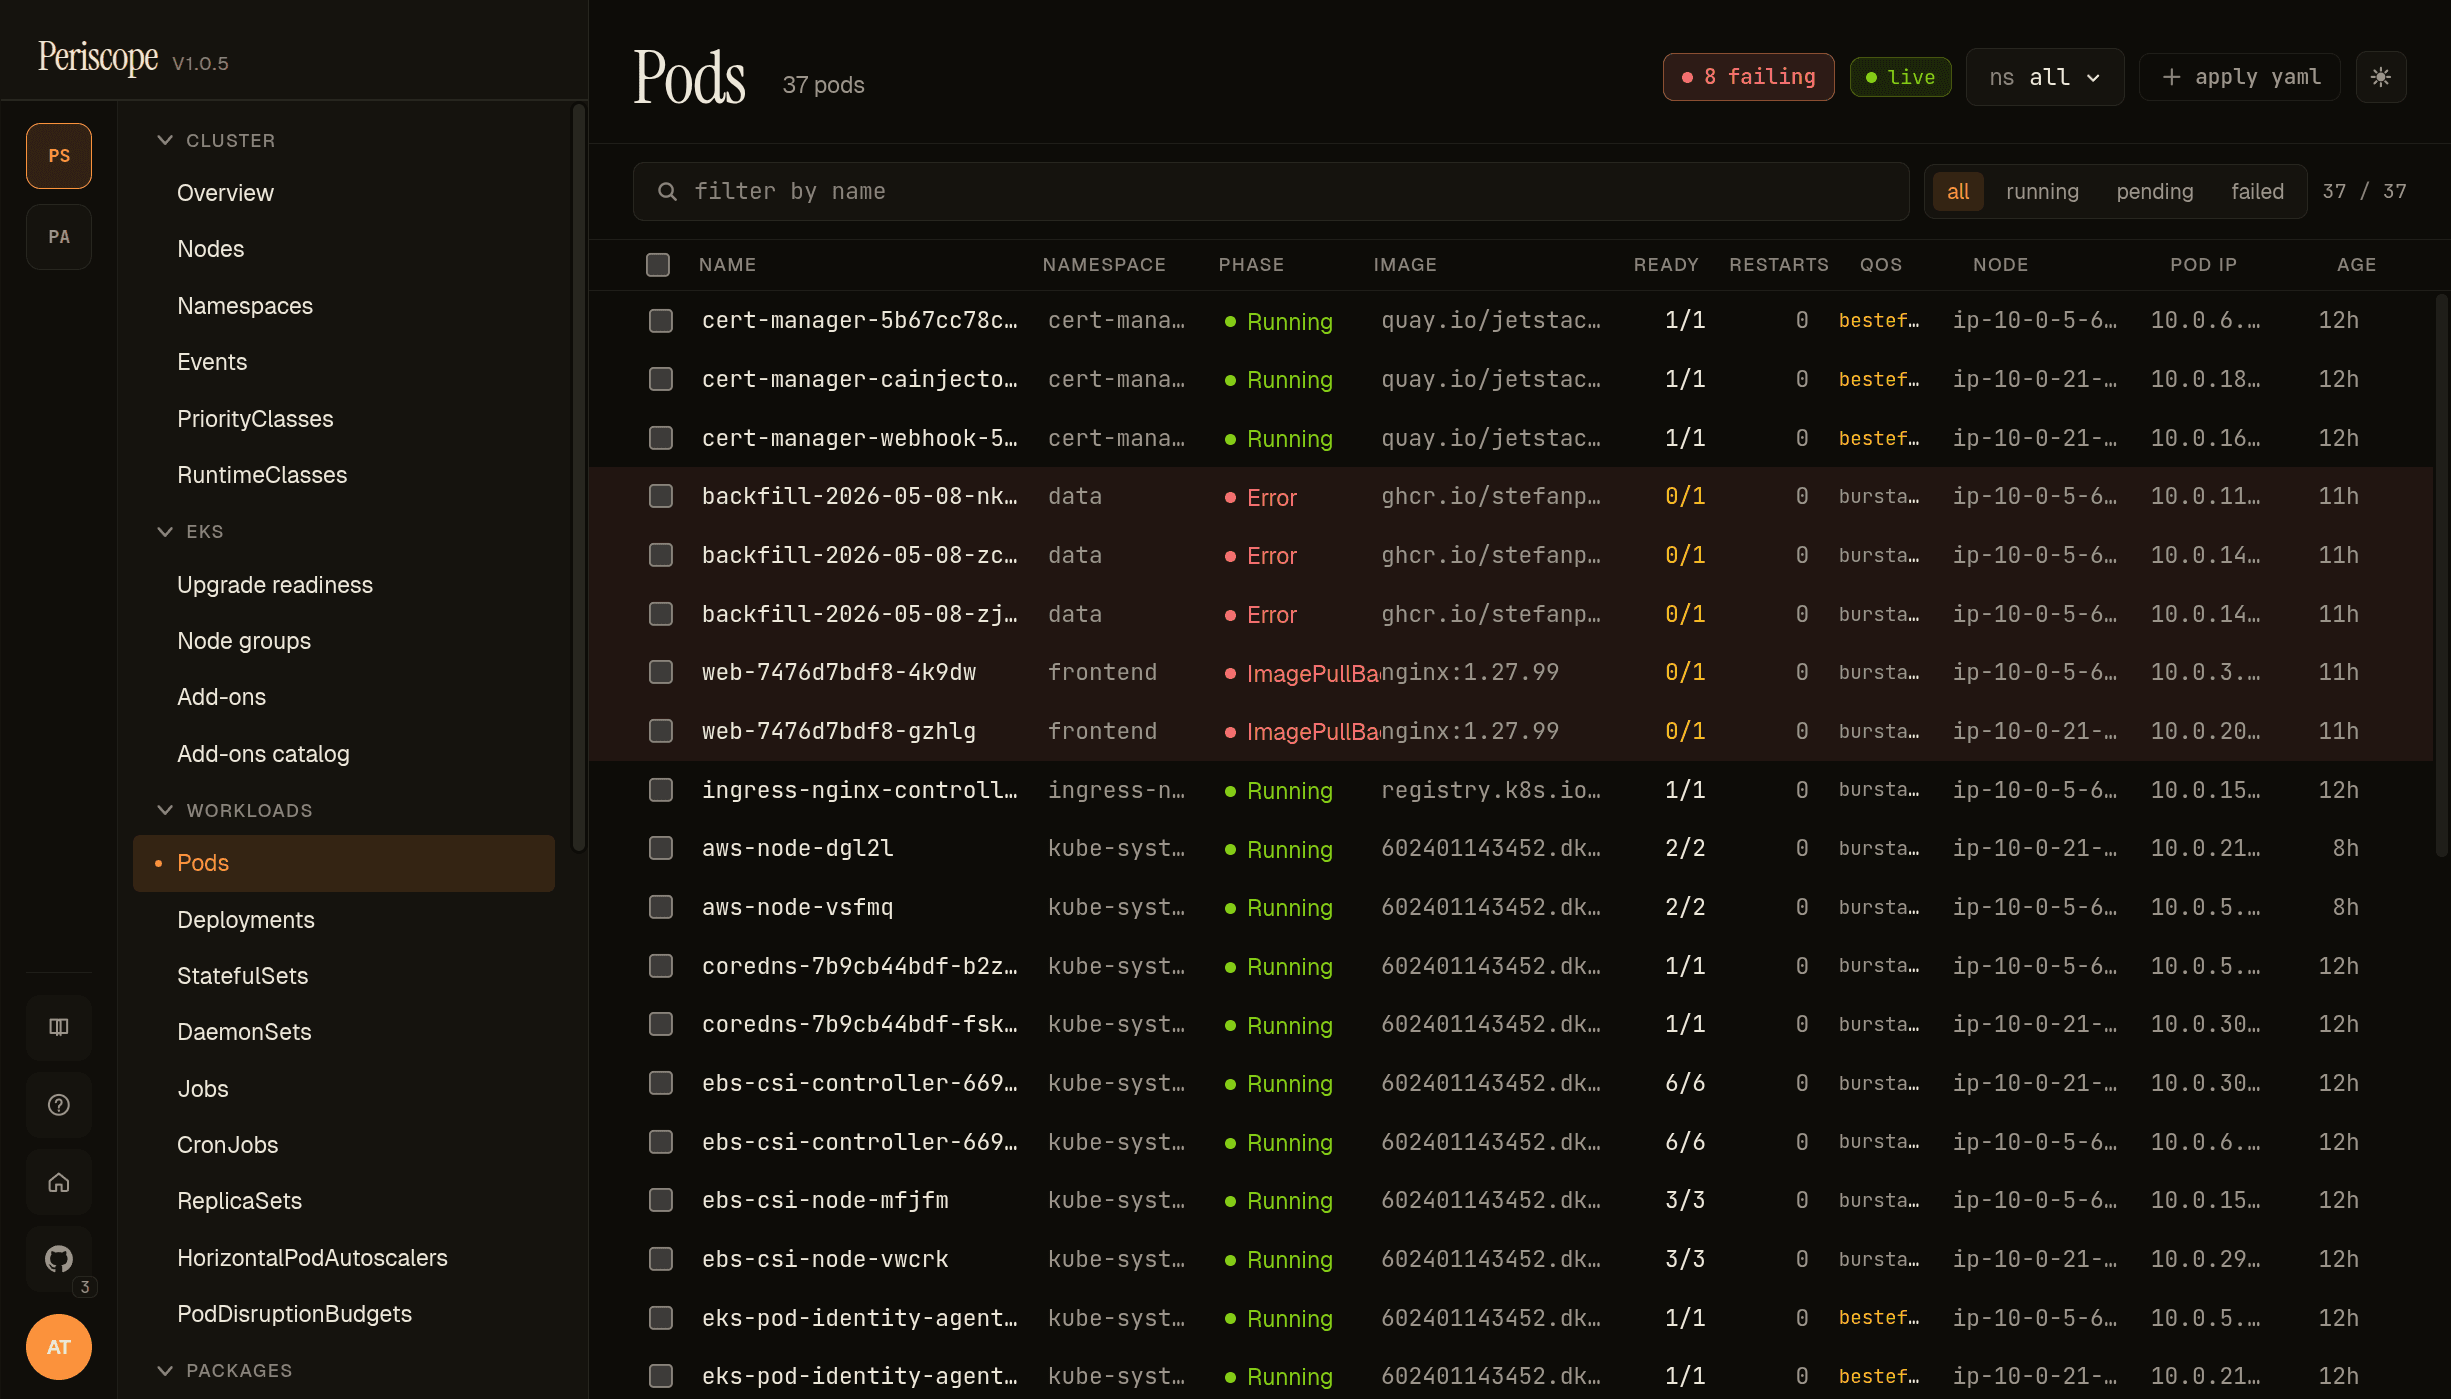Open Deployments page
The height and width of the screenshot is (1399, 2451).
[x=246, y=920]
